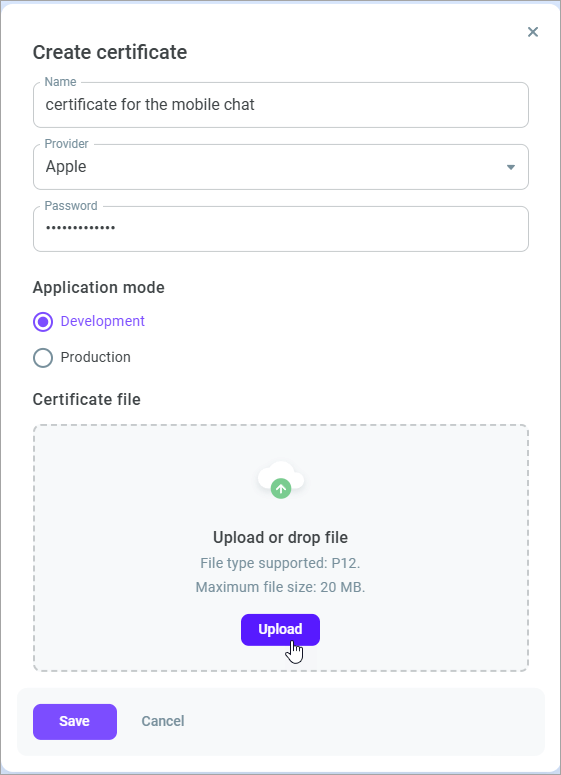Close the Create certificate dialog
This screenshot has width=561, height=775.
[x=532, y=32]
